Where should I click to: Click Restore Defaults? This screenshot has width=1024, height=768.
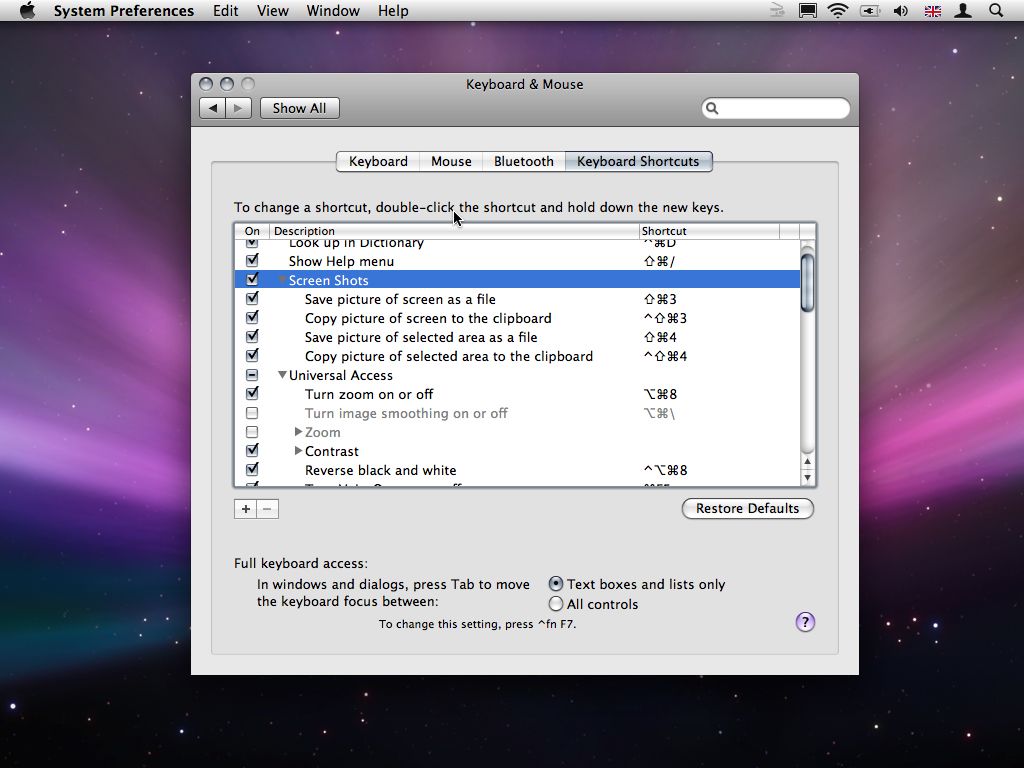[x=748, y=508]
